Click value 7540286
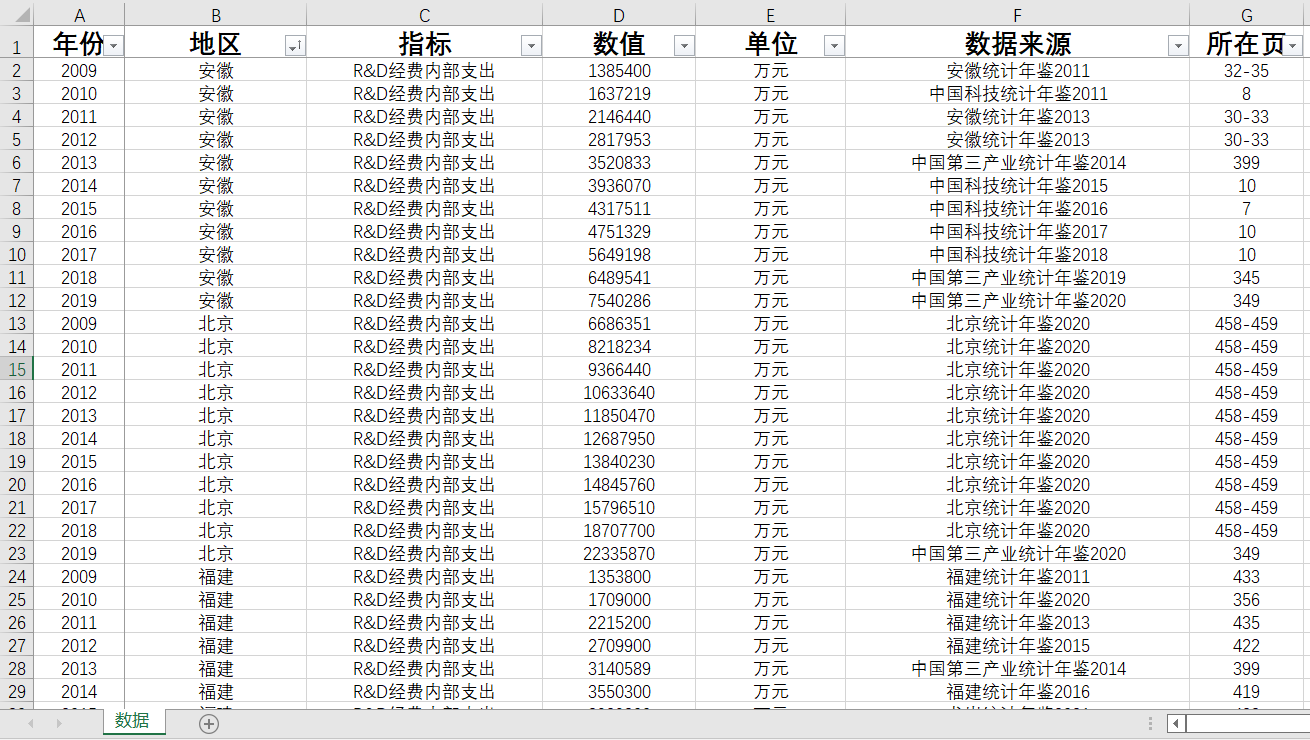 click(x=619, y=301)
